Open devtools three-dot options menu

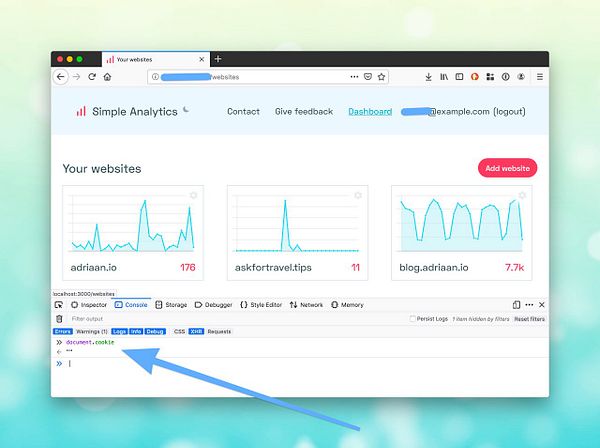pos(529,305)
